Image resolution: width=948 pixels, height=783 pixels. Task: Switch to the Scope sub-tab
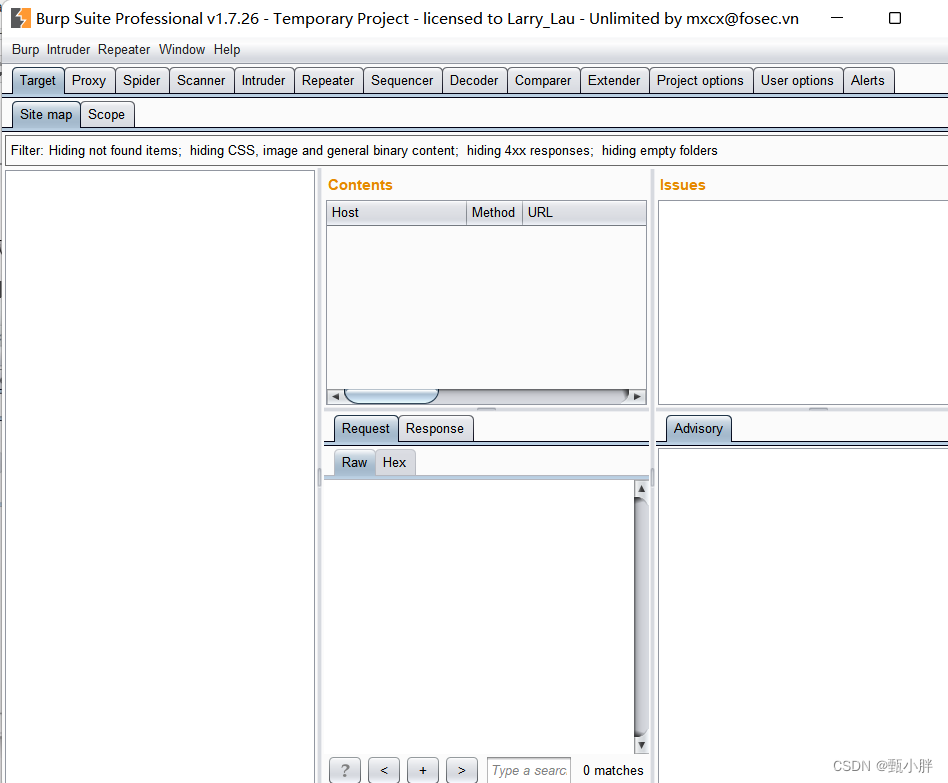[106, 114]
